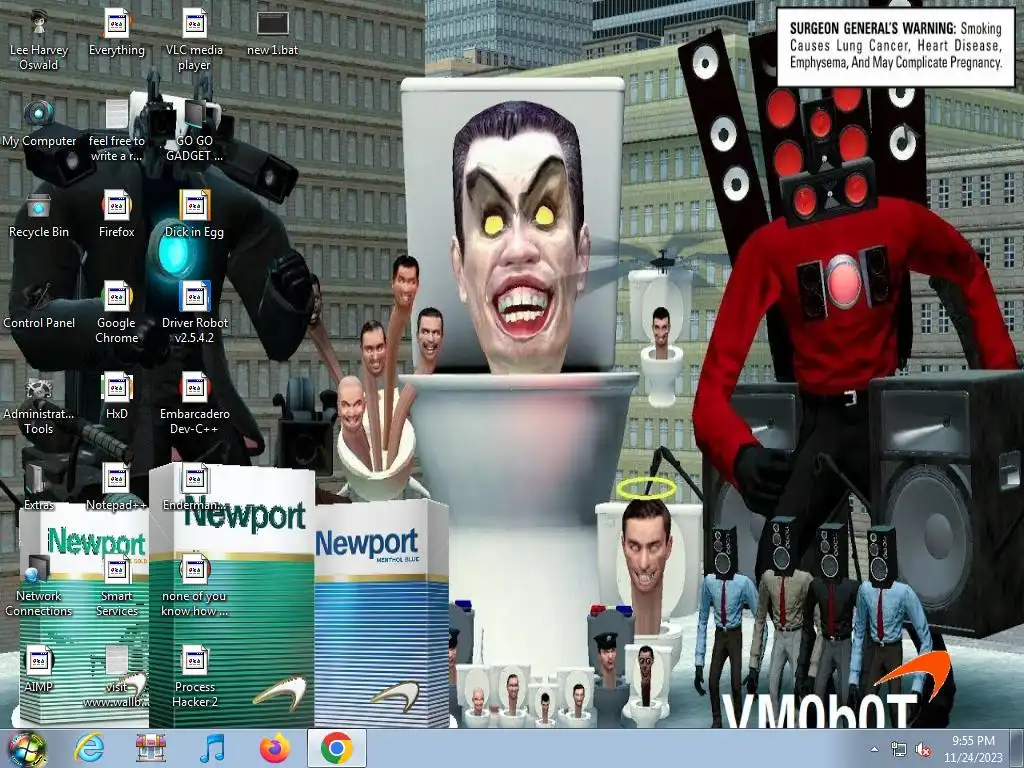Open the Lee Harvey Oswald desktop icon

(x=39, y=40)
